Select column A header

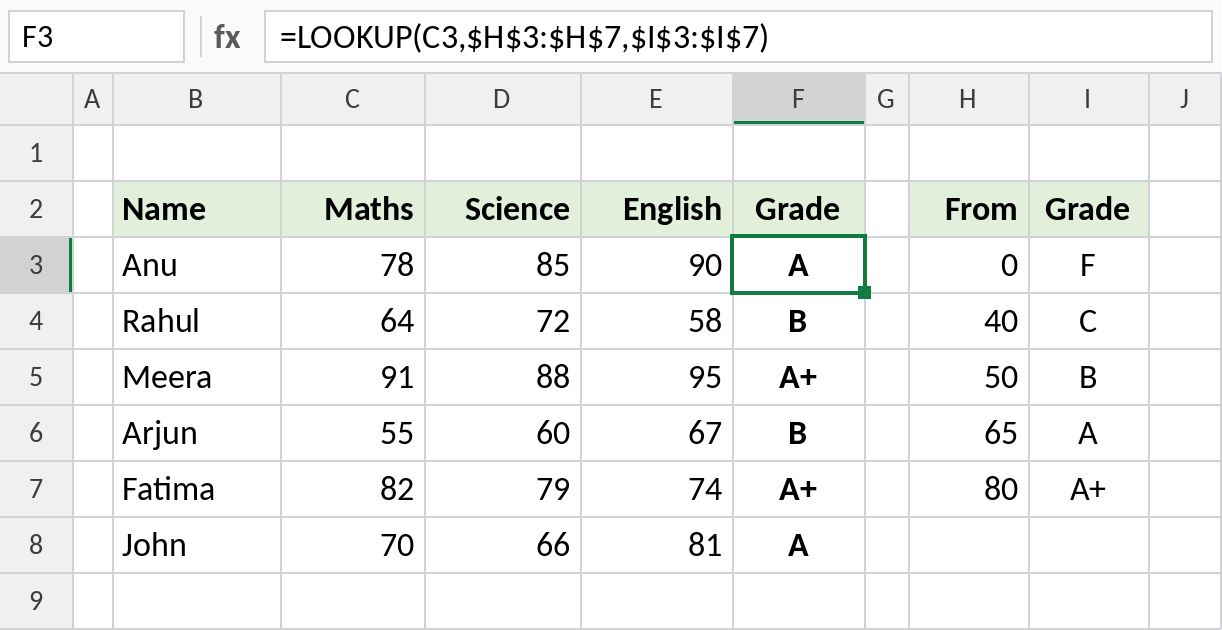click(93, 98)
